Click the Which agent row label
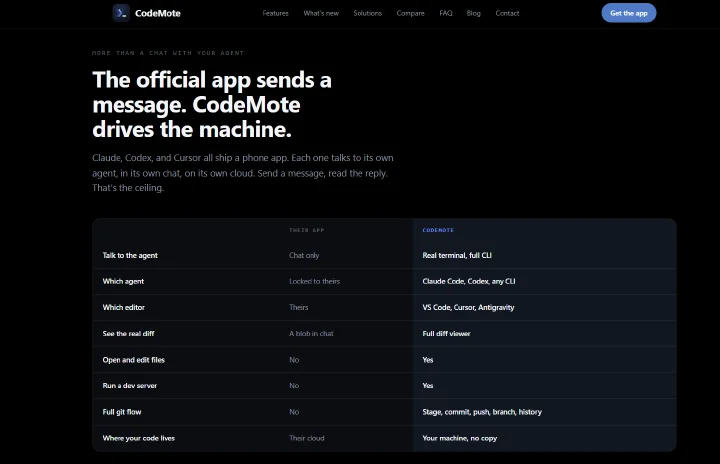The width and height of the screenshot is (720, 464). pyautogui.click(x=123, y=281)
